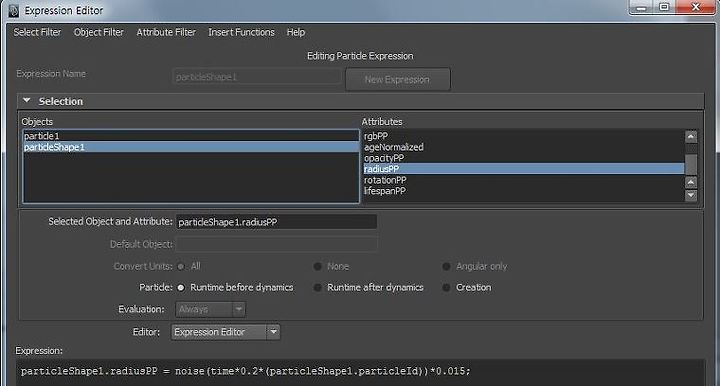Viewport: 720px width, 386px height.
Task: Click the Attributes list top scroll up arrow
Action: (691, 136)
